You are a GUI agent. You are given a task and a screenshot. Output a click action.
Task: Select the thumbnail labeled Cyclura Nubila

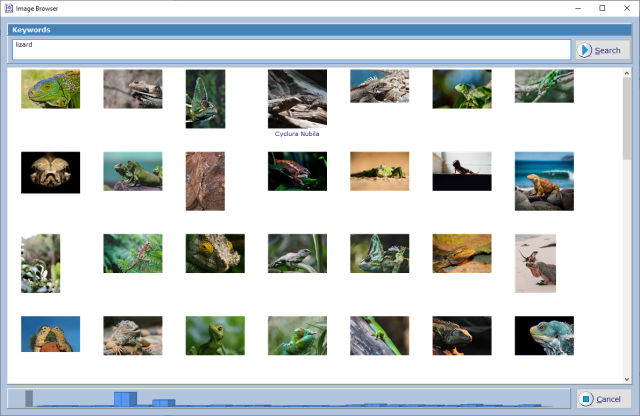pos(297,99)
